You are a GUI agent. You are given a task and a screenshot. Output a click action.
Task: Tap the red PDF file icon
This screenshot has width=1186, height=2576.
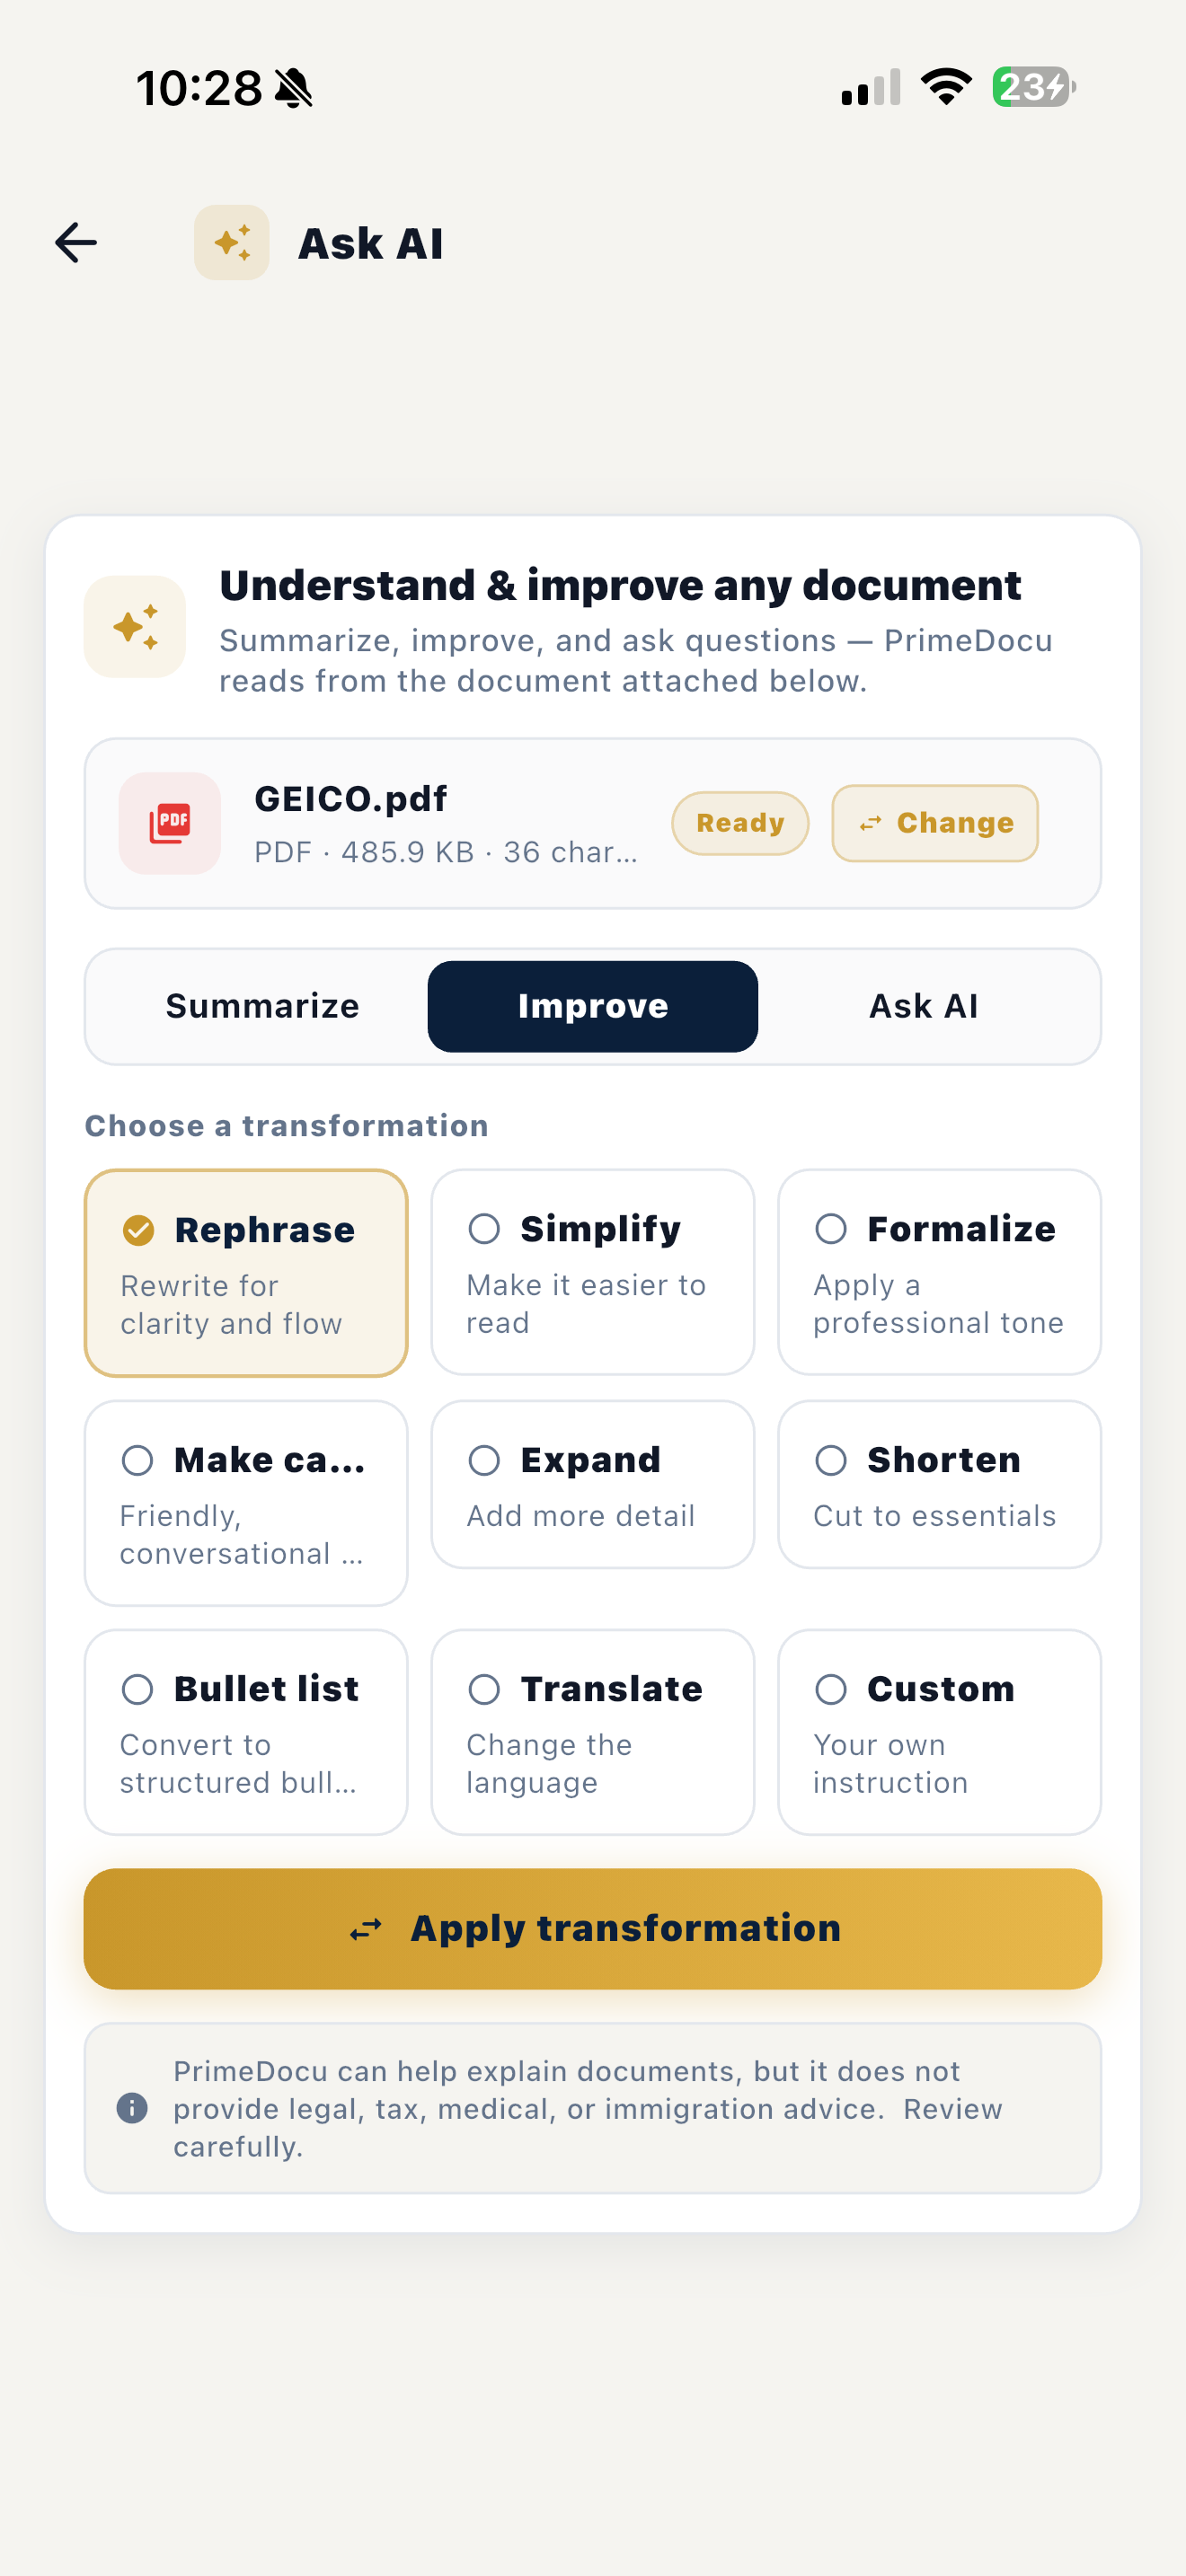point(170,823)
